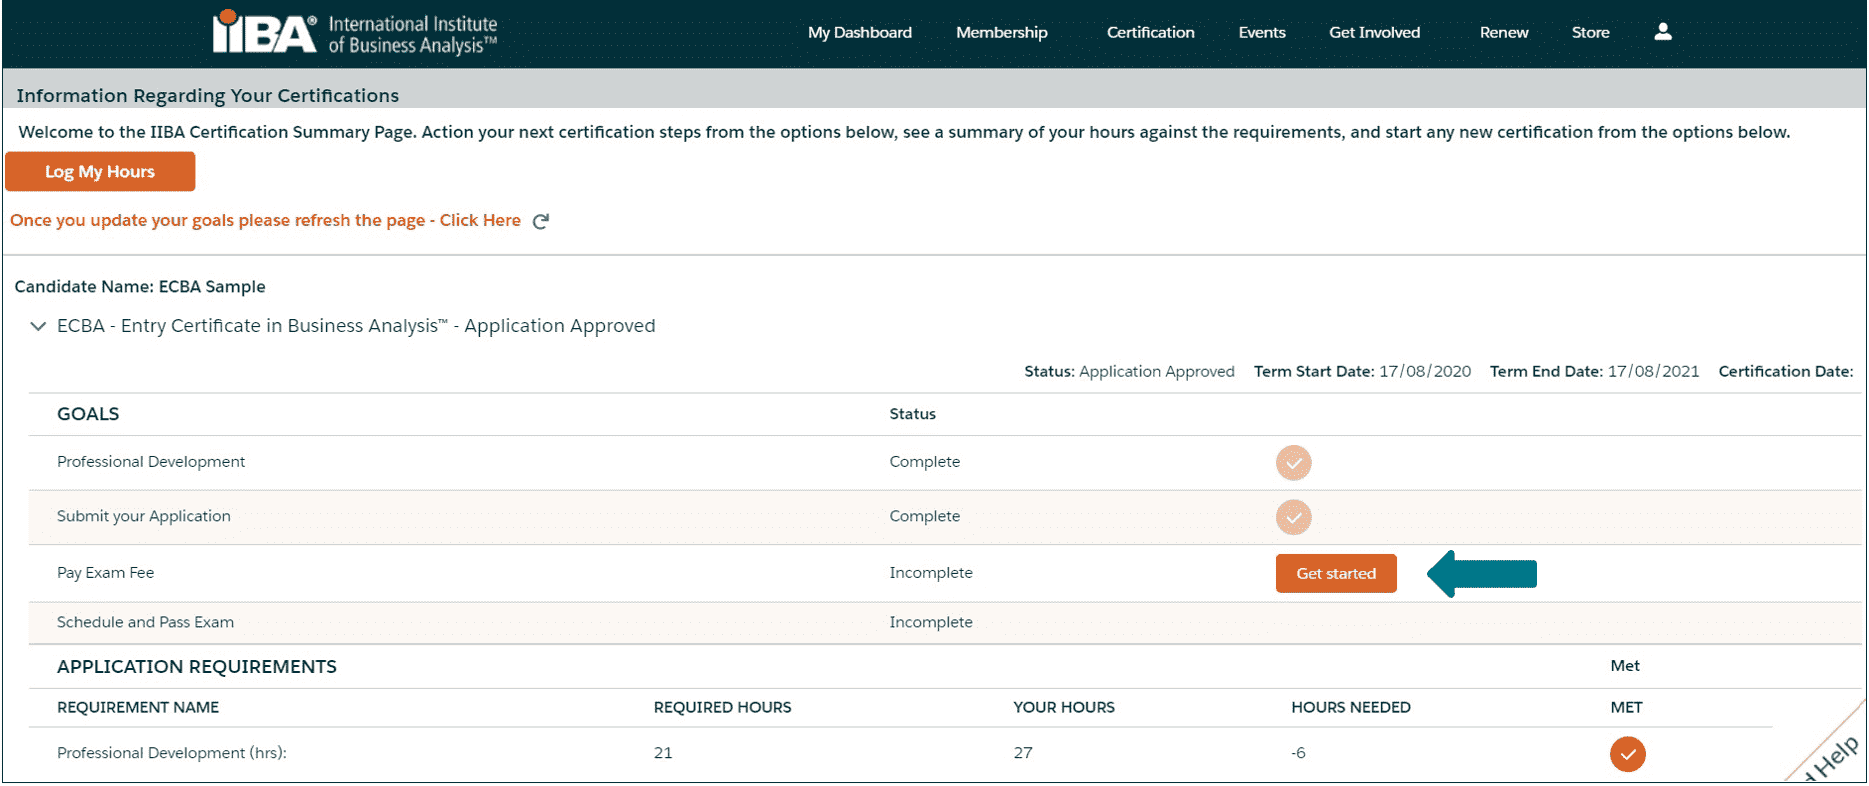
Task: Click hours needed value -6
Action: 1298,753
